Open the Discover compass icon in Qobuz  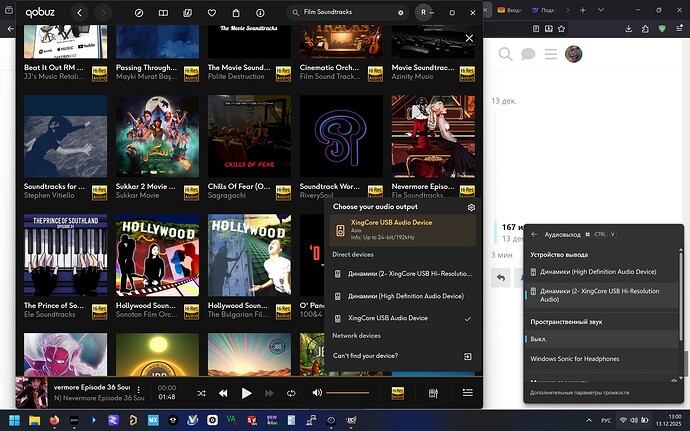point(139,13)
